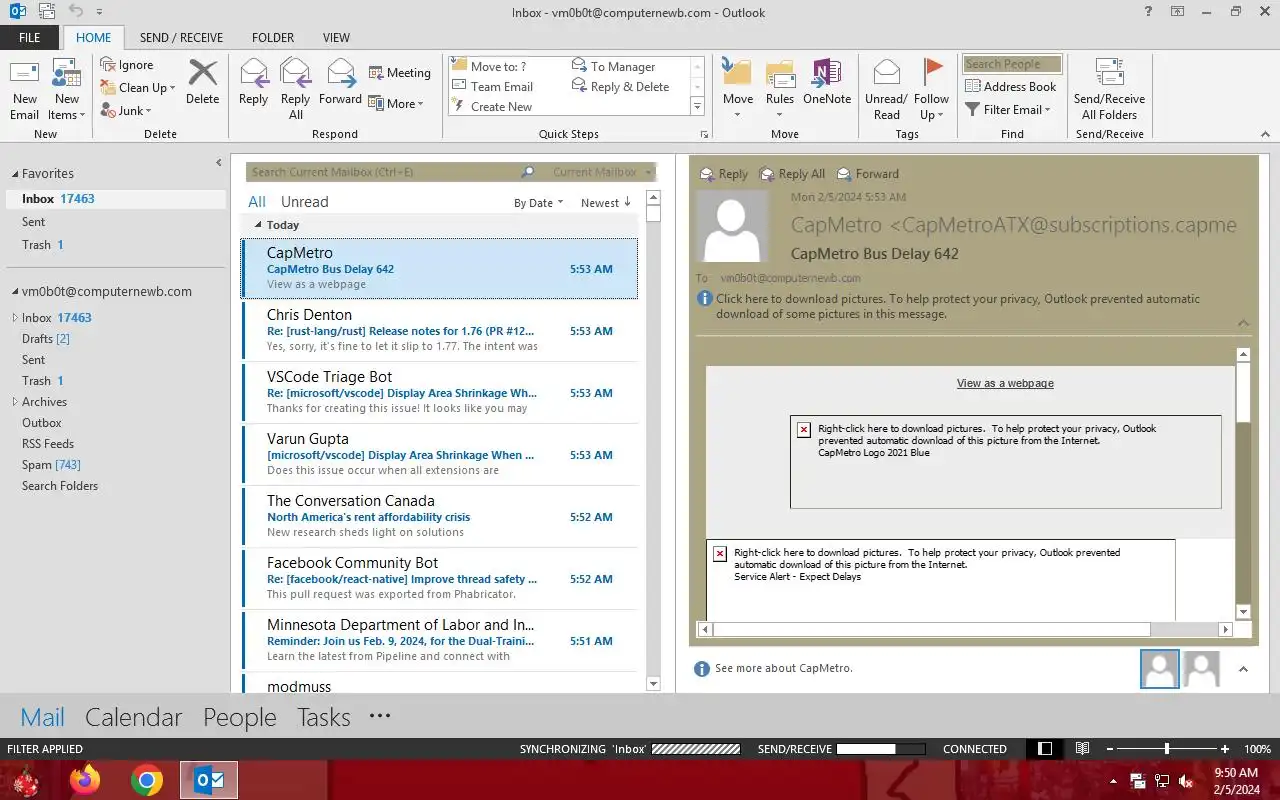Open the RSS Feeds folder

(x=48, y=444)
